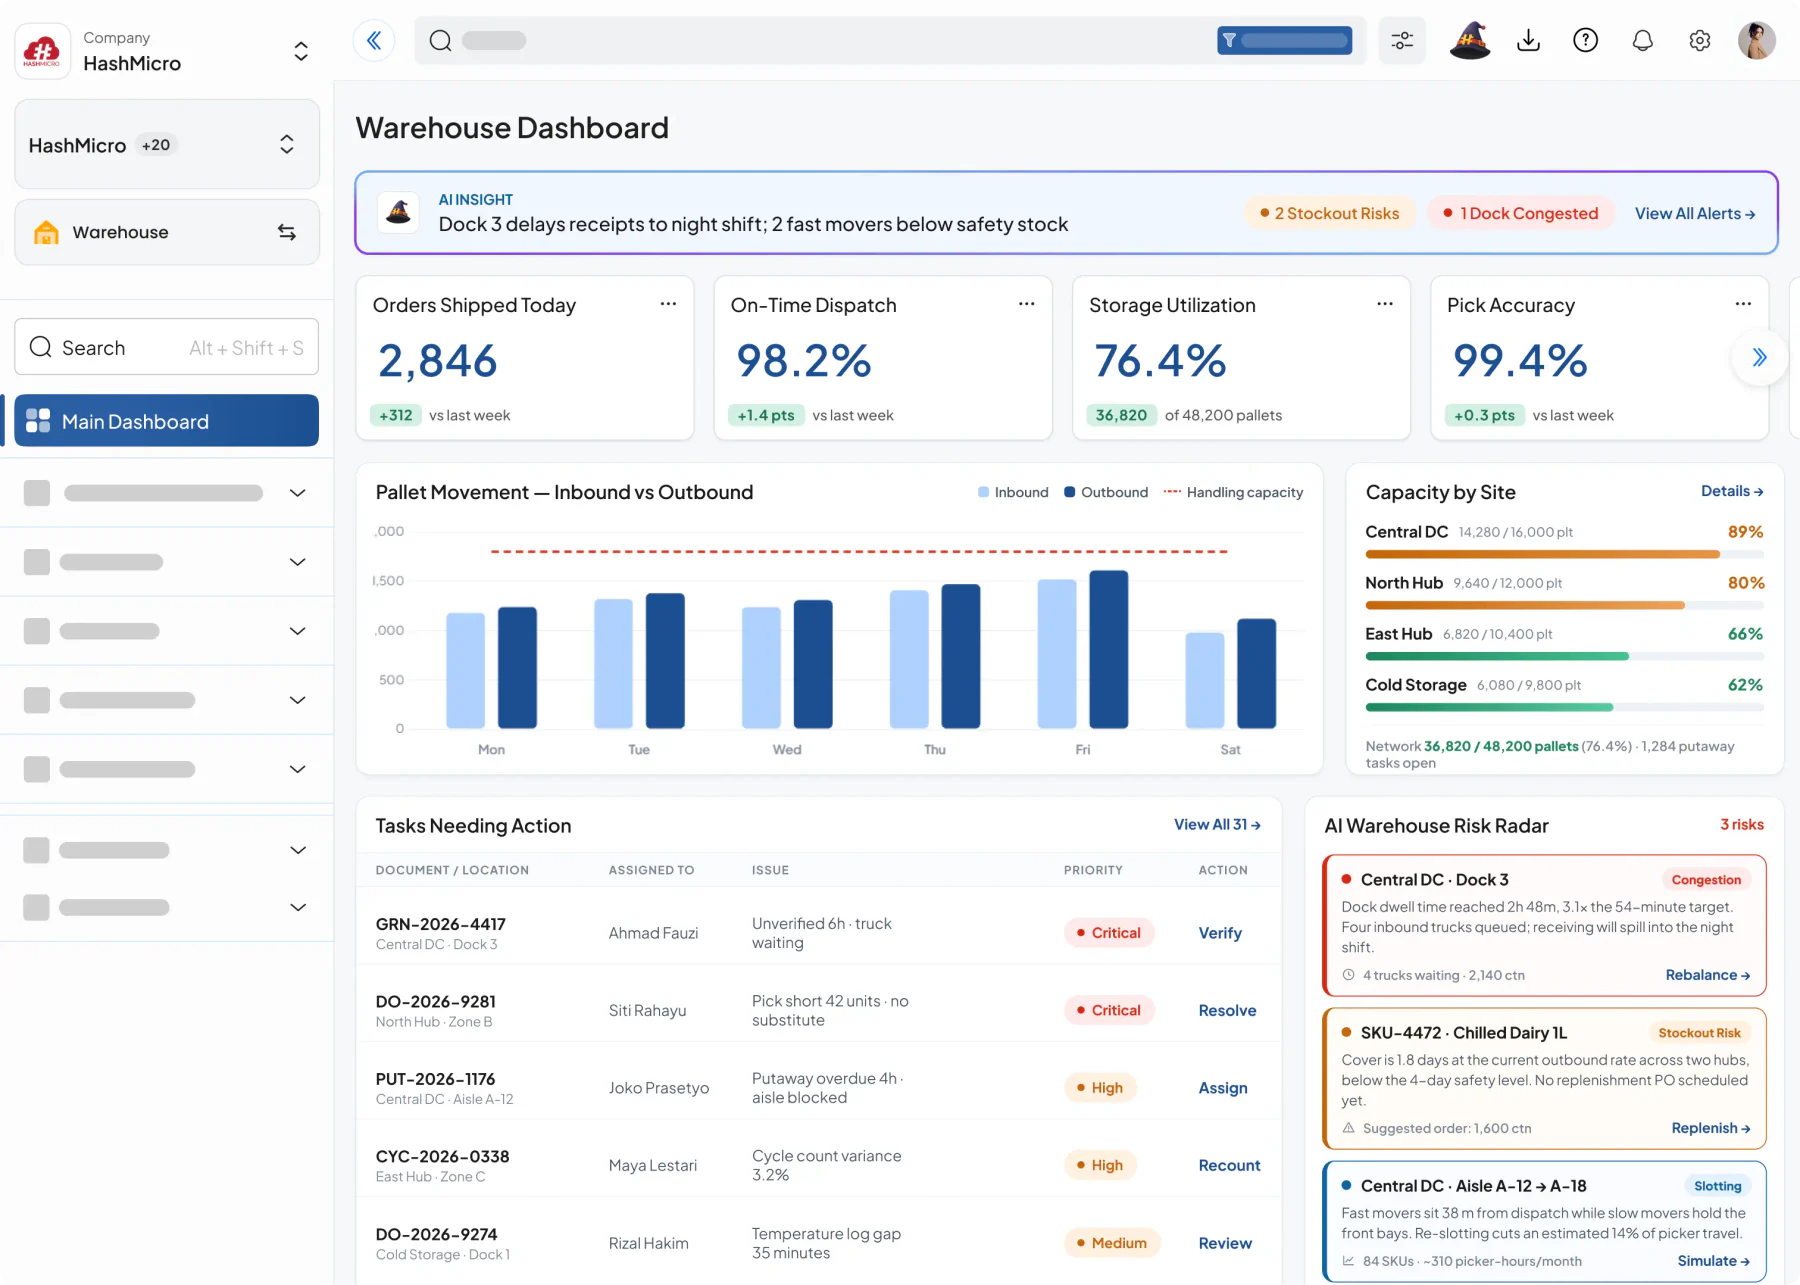The image size is (1800, 1285).
Task: Expand the Company HashMicro selector
Action: (x=300, y=51)
